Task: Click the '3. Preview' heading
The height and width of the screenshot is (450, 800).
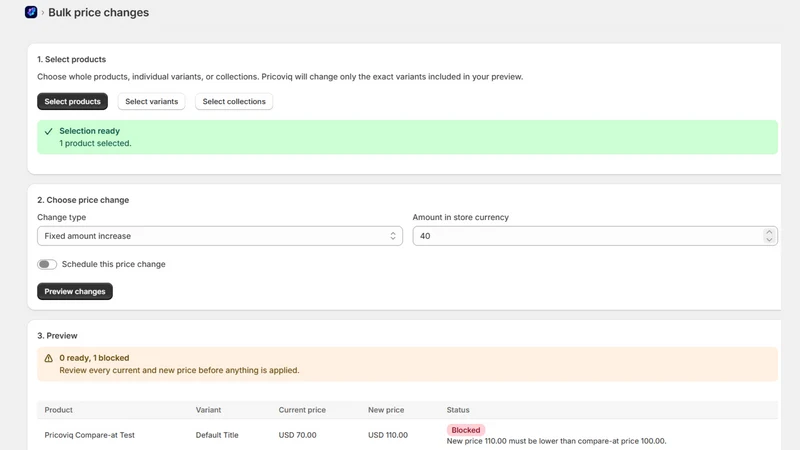Action: (x=57, y=336)
